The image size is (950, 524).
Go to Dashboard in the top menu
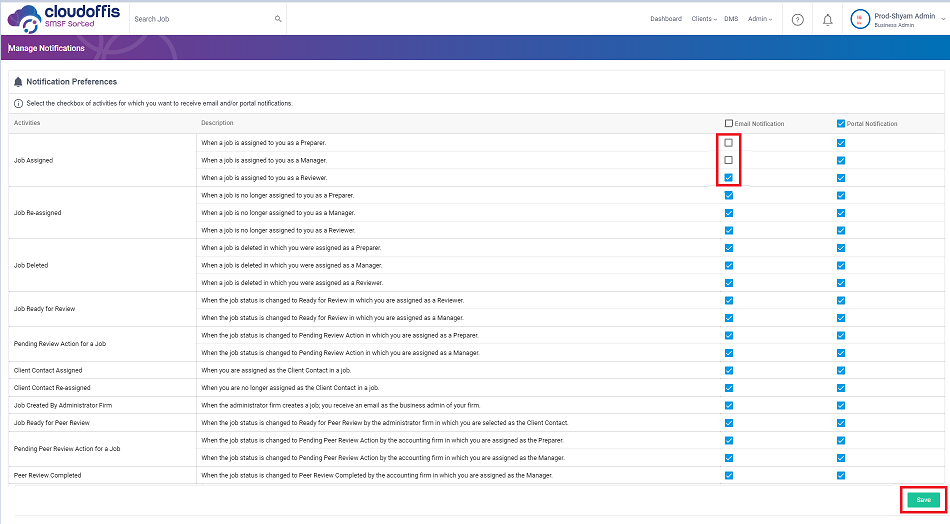pos(666,19)
